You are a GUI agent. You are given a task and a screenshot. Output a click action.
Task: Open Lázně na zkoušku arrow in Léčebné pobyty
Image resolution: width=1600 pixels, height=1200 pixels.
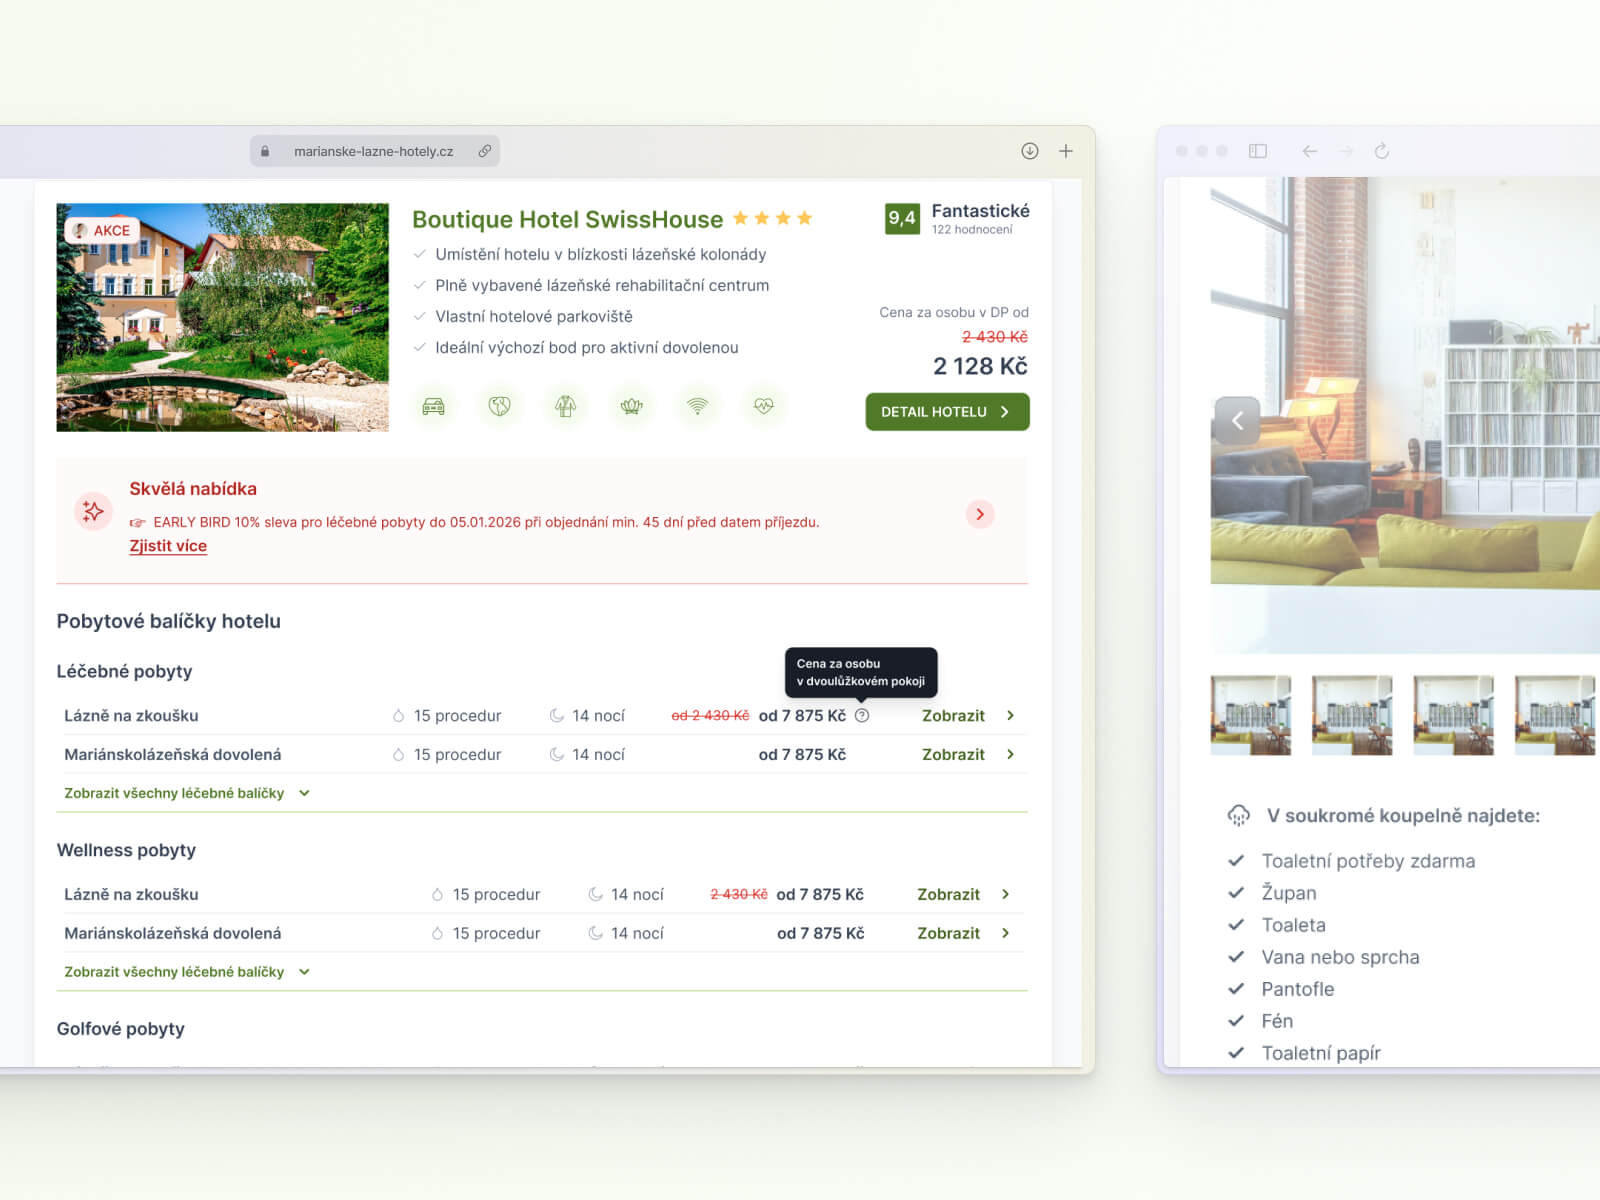pyautogui.click(x=1010, y=715)
